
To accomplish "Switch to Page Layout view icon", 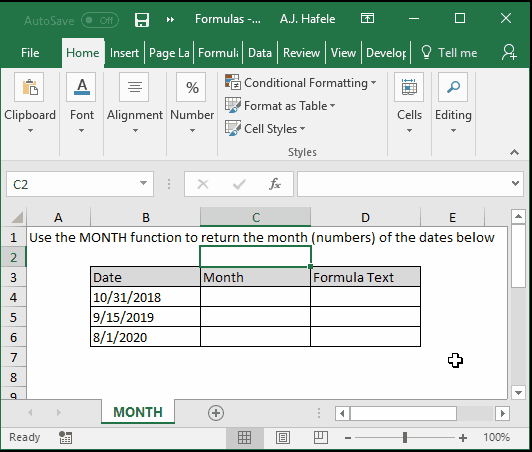I will (283, 437).
